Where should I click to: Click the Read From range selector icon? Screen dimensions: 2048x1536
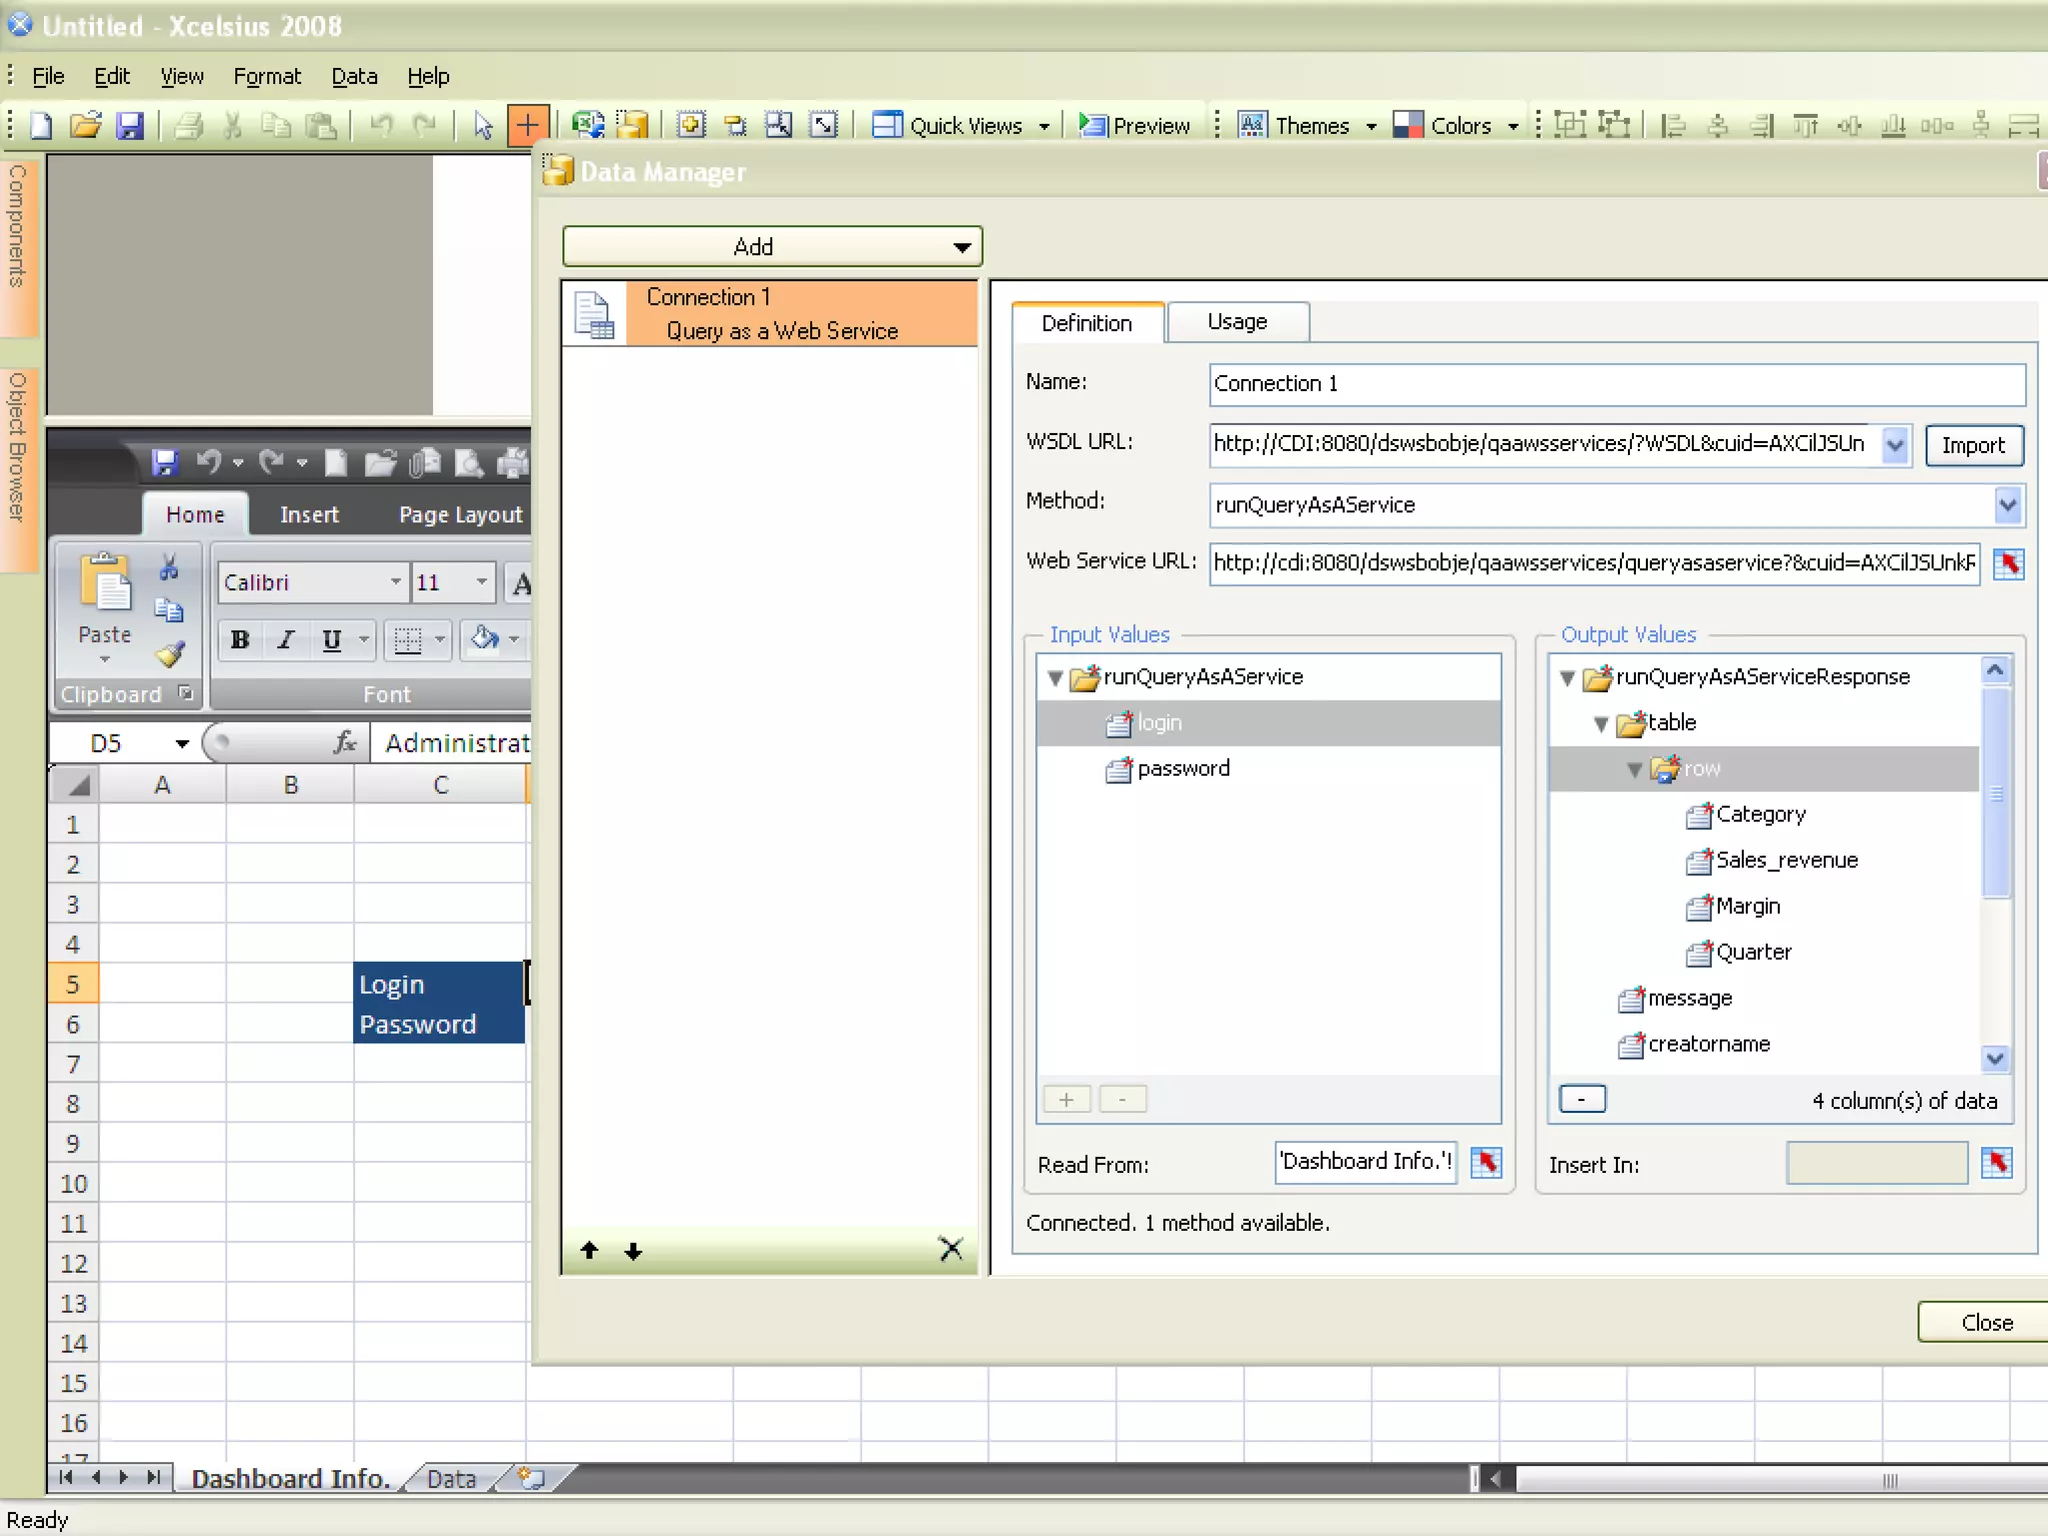1486,1162
